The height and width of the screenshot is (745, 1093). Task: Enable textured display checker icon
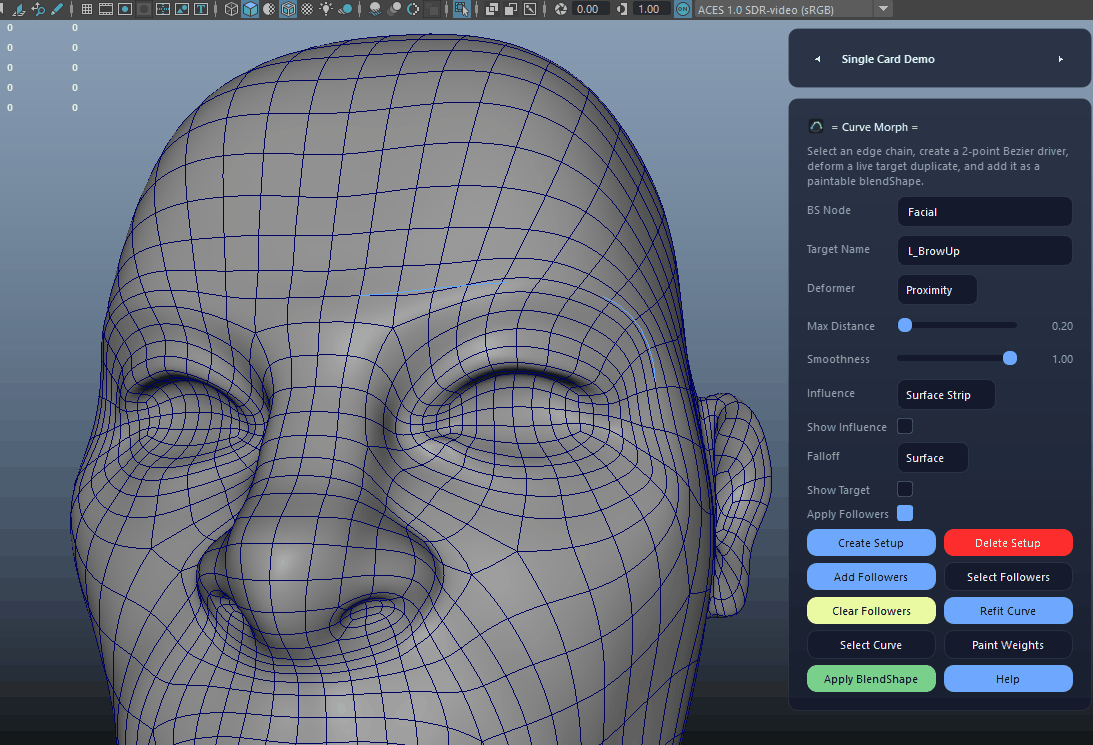(307, 9)
